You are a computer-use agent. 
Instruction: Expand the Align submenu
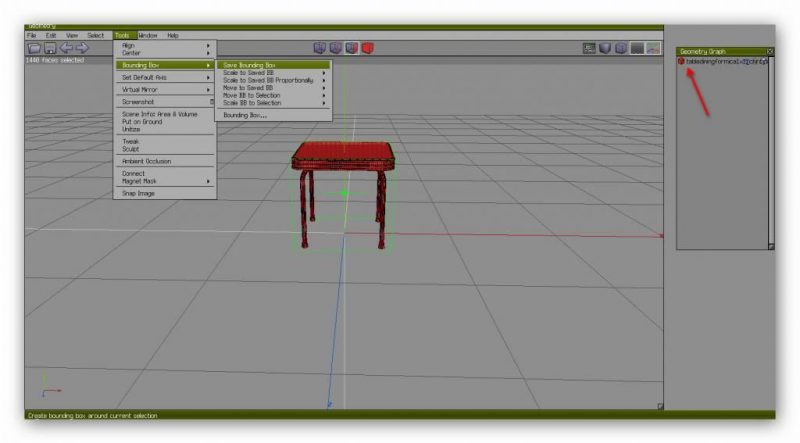point(164,44)
